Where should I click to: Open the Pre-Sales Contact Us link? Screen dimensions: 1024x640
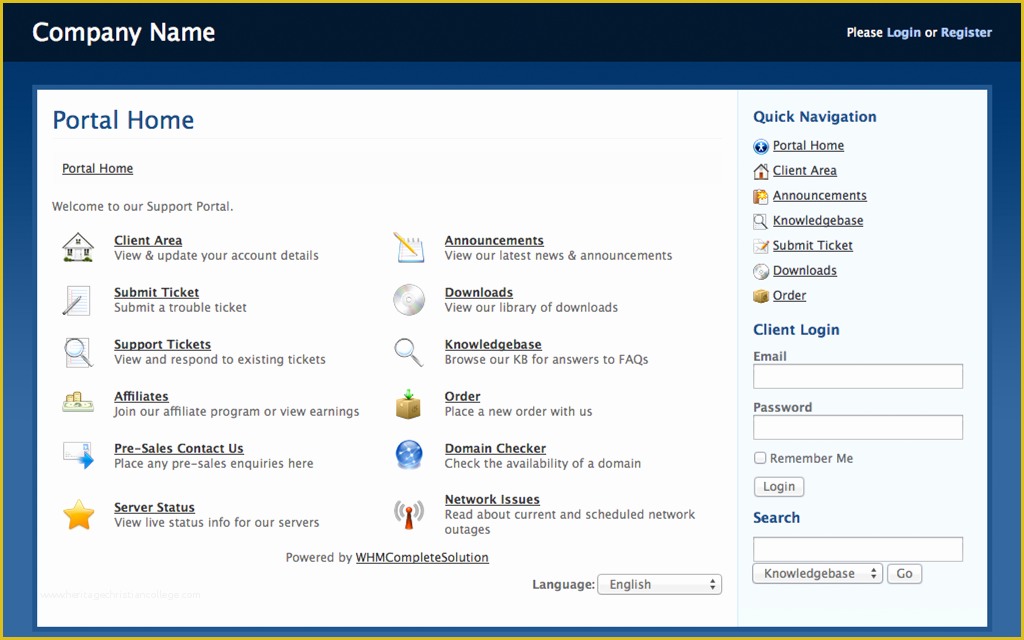179,449
